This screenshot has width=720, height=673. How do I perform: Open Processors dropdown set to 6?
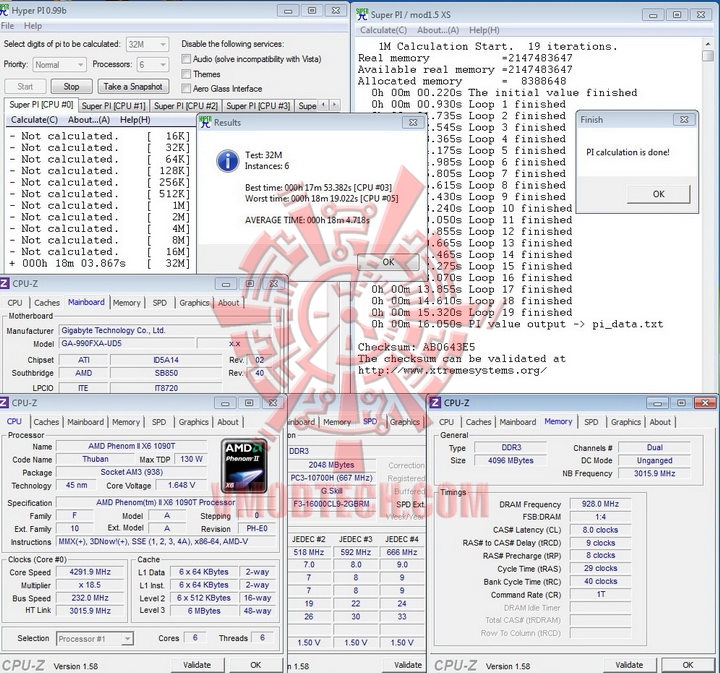click(153, 65)
